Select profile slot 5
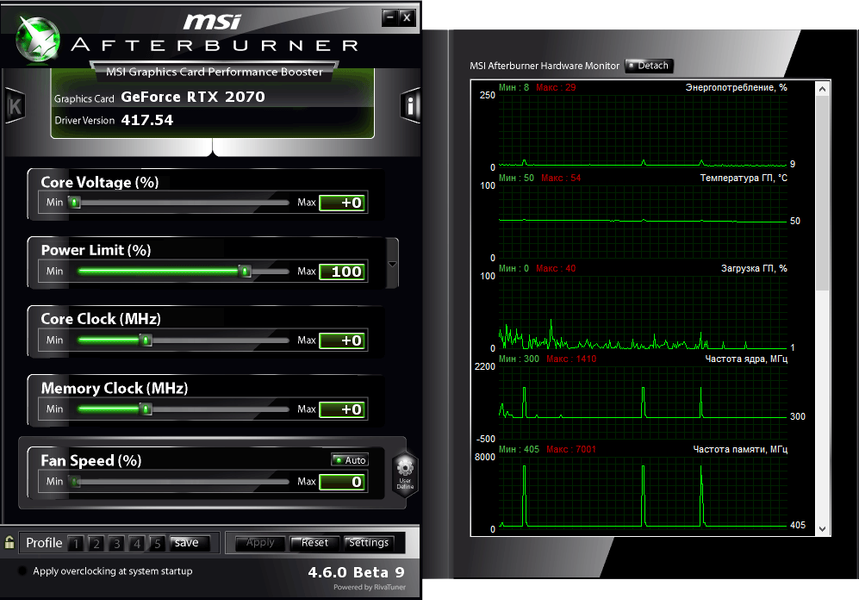859x600 pixels. pos(157,543)
